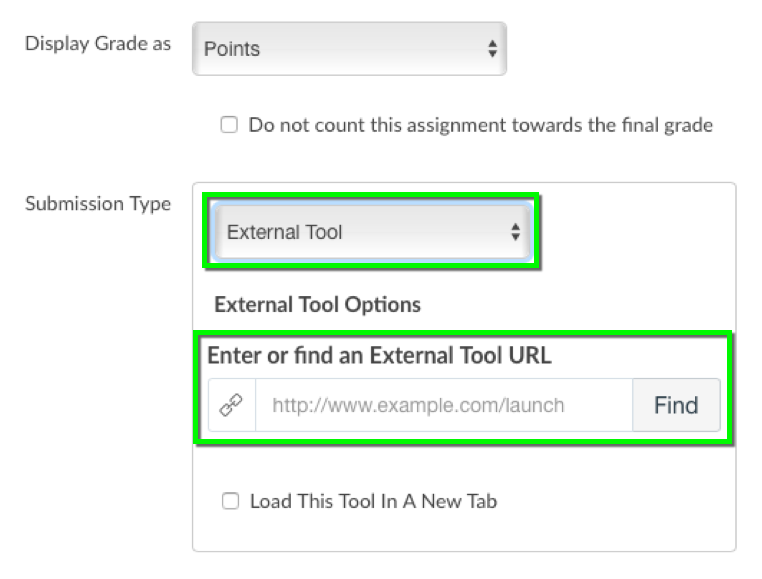Click the chain link icon beside URL field
The height and width of the screenshot is (579, 762).
pyautogui.click(x=231, y=405)
